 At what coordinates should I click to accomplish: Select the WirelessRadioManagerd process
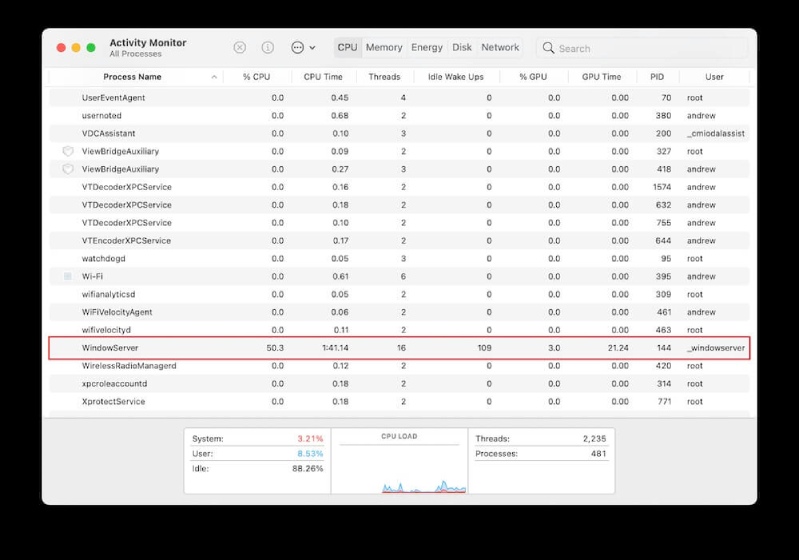coord(399,366)
